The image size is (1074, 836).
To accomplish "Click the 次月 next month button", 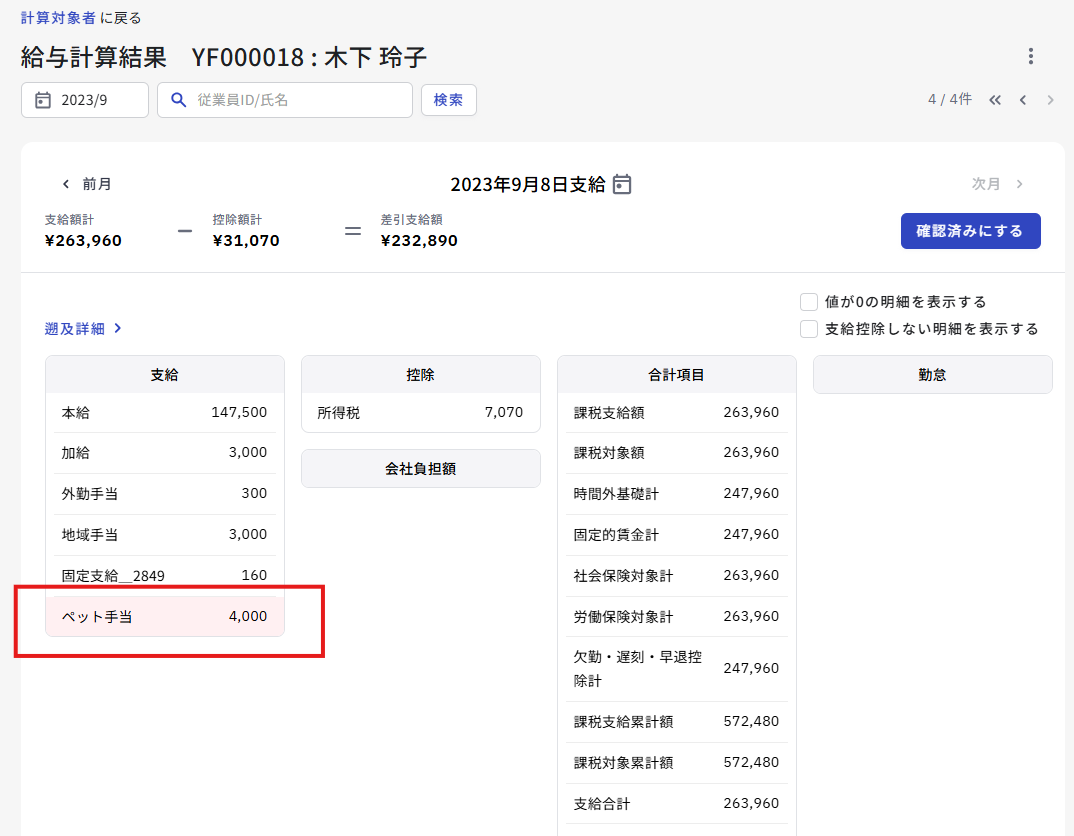I will pos(997,183).
